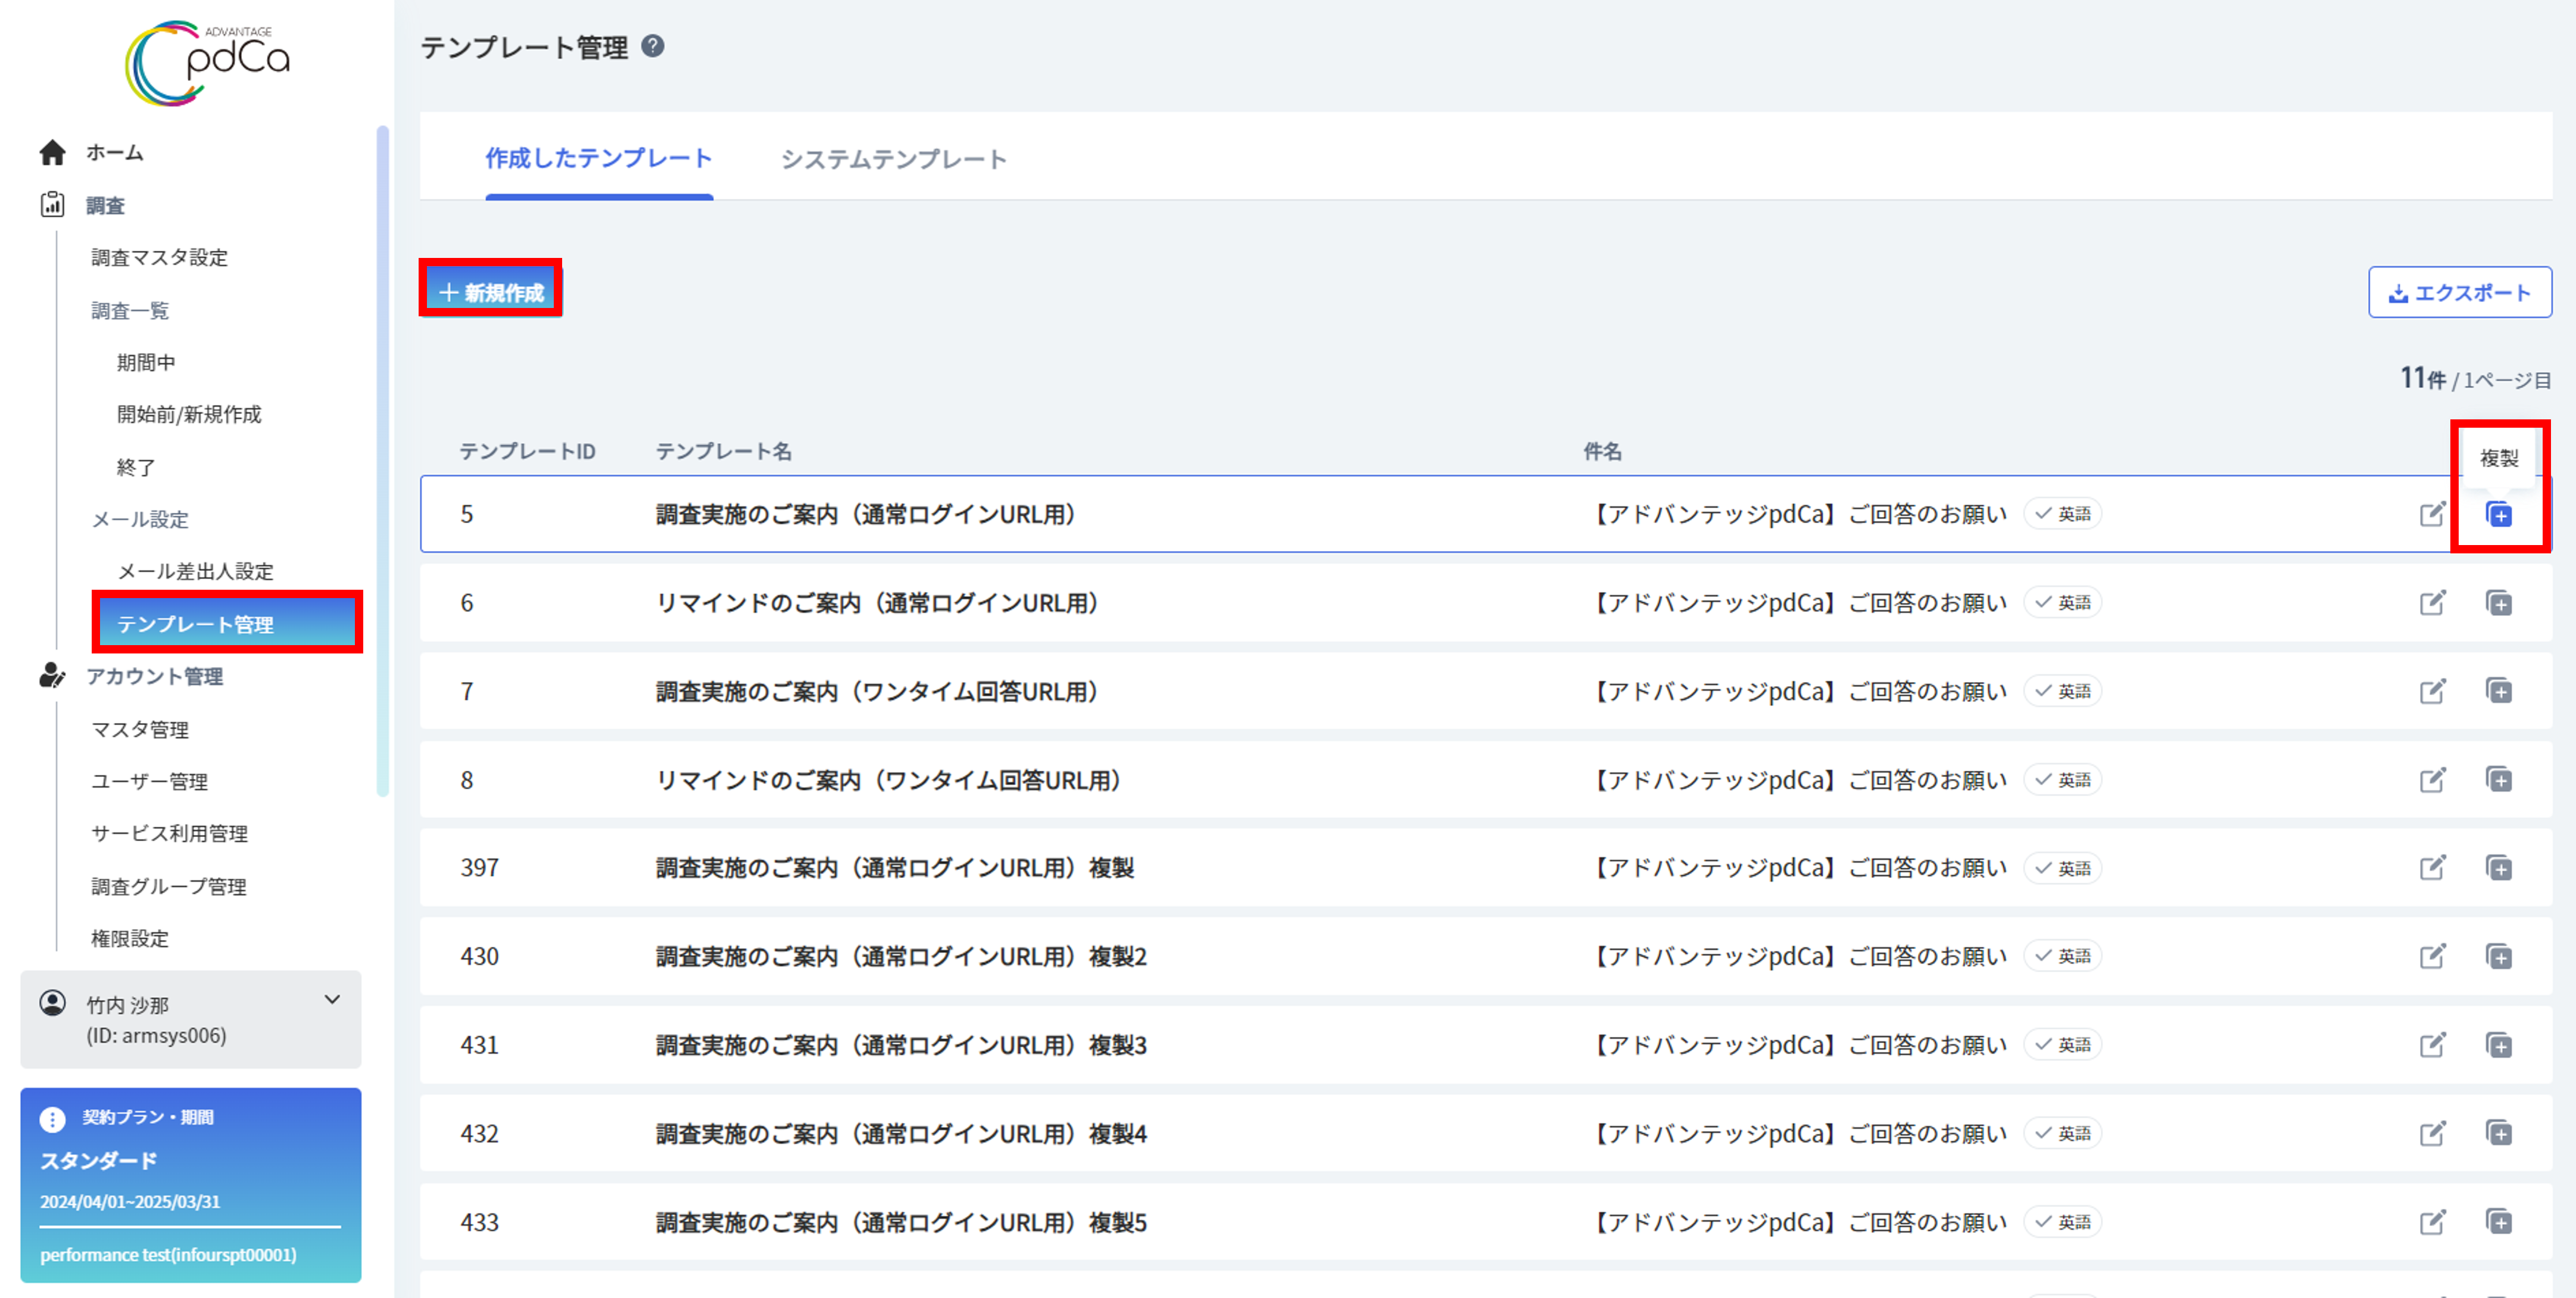Edit template ID 431 with the pencil icon
The width and height of the screenshot is (2576, 1298).
click(2432, 1045)
